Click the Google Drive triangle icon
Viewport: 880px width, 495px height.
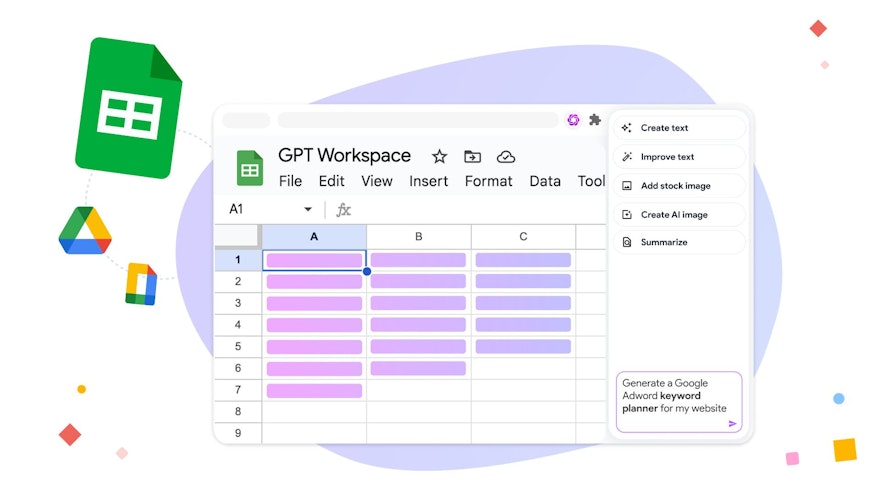pyautogui.click(x=85, y=231)
